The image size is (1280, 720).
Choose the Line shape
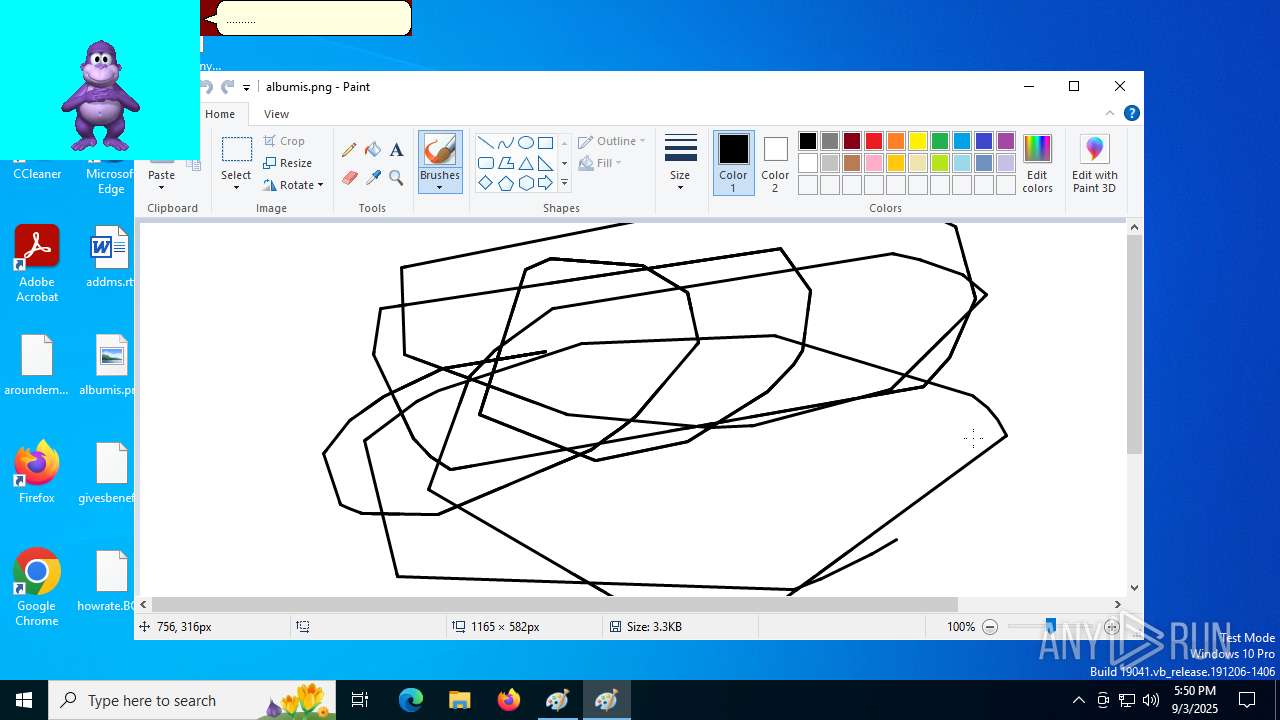click(485, 142)
